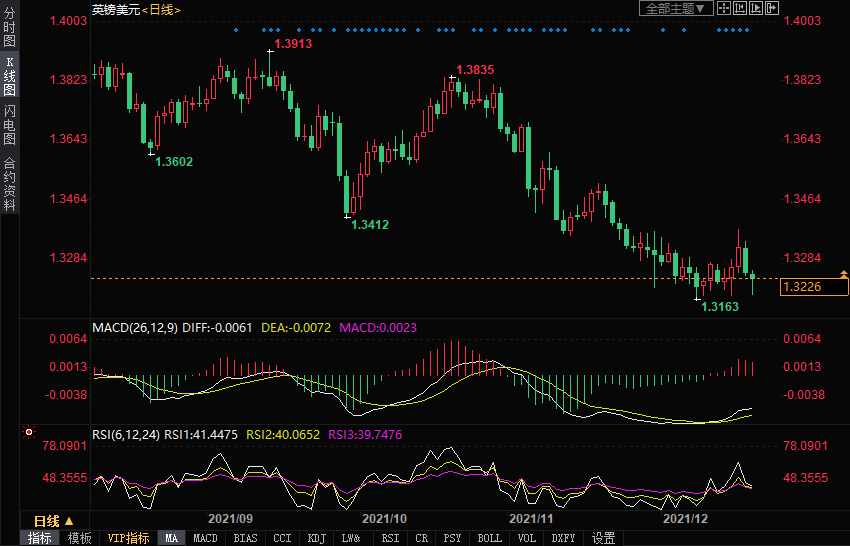Image resolution: width=850 pixels, height=546 pixels.
Task: Open the 合约资料 side tab
Action: point(9,183)
